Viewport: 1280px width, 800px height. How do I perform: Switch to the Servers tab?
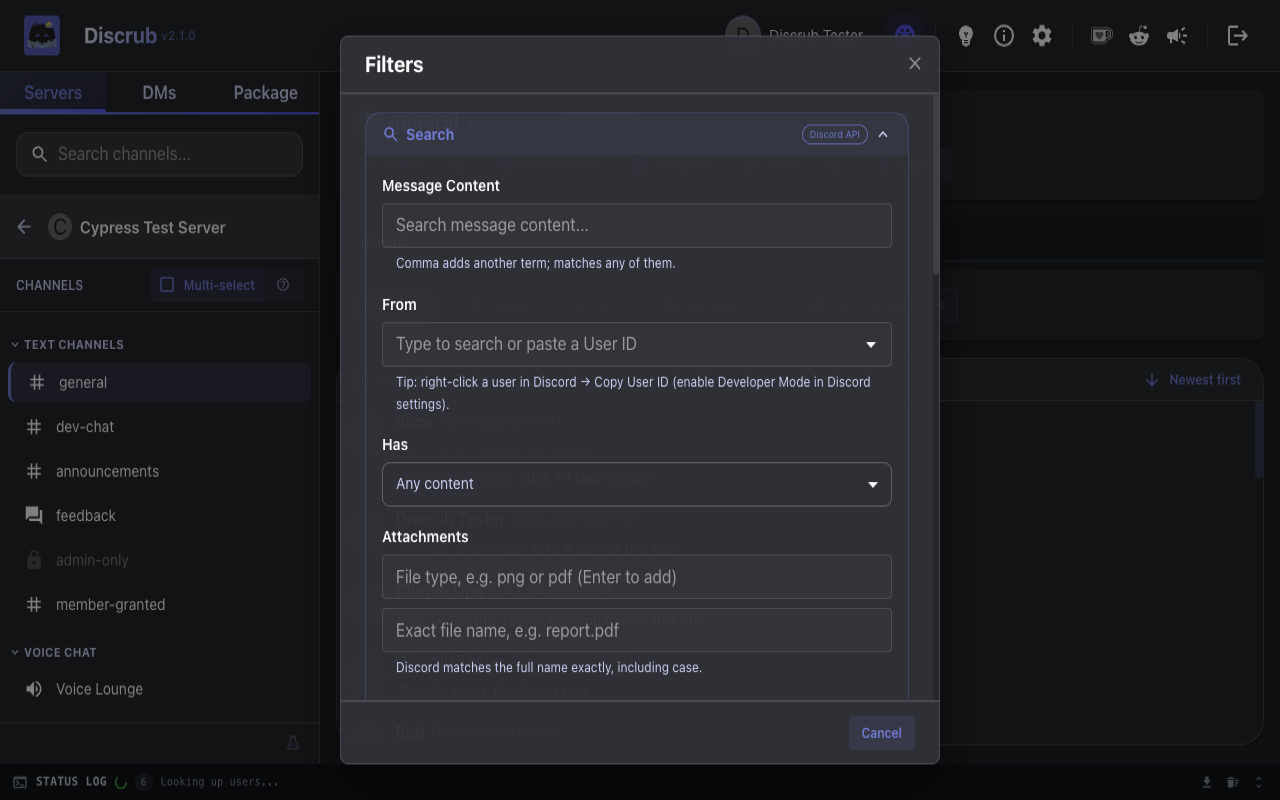coord(53,92)
